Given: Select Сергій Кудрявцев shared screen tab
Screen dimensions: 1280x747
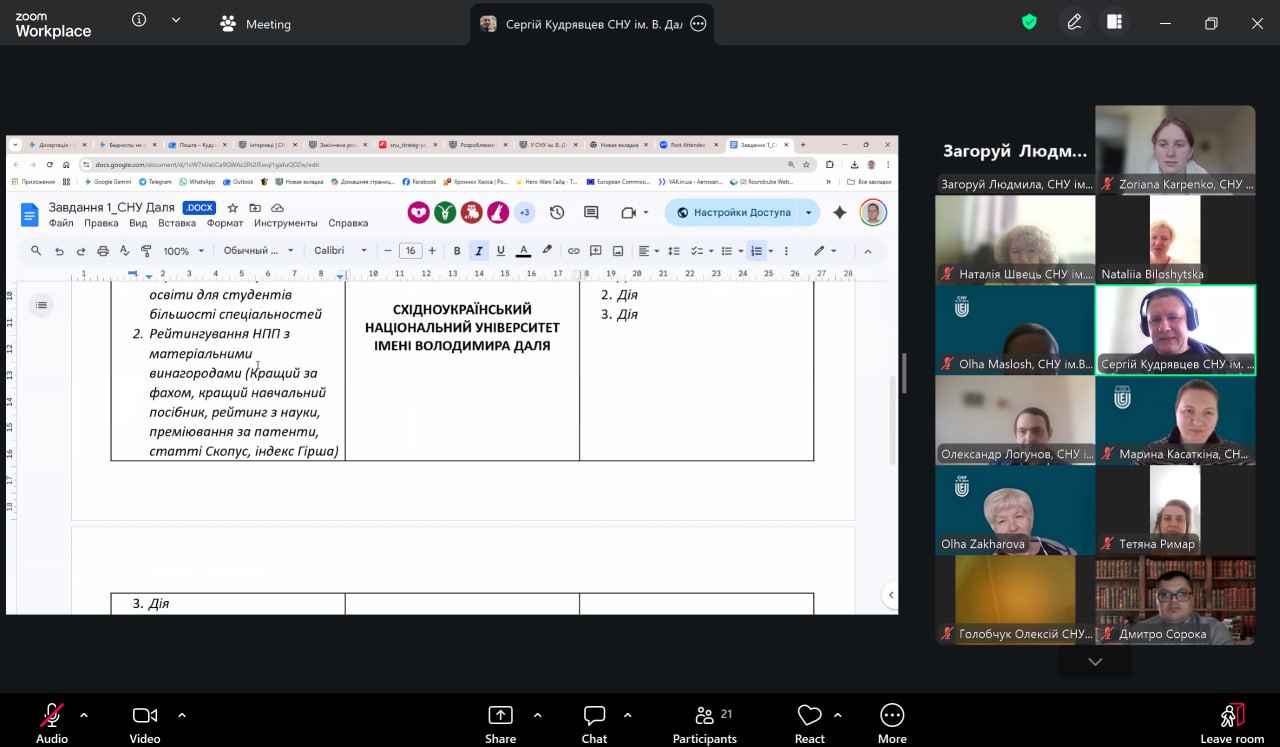Looking at the screenshot, I should tap(583, 24).
